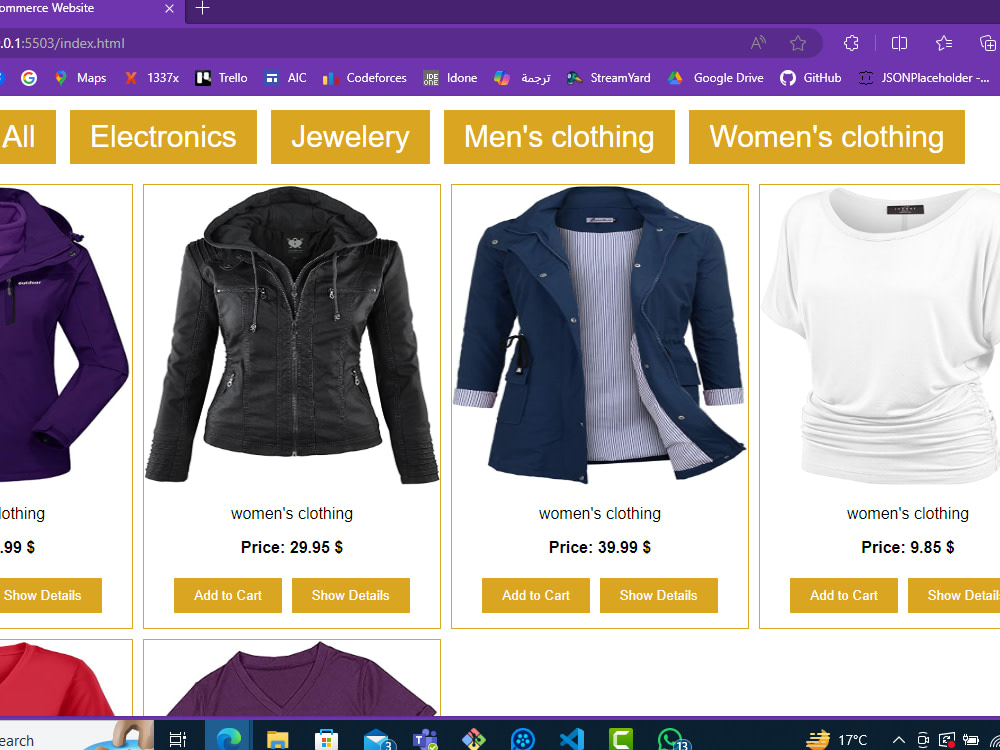Open File Explorer from the taskbar
Viewport: 1000px width, 750px height.
pyautogui.click(x=277, y=740)
